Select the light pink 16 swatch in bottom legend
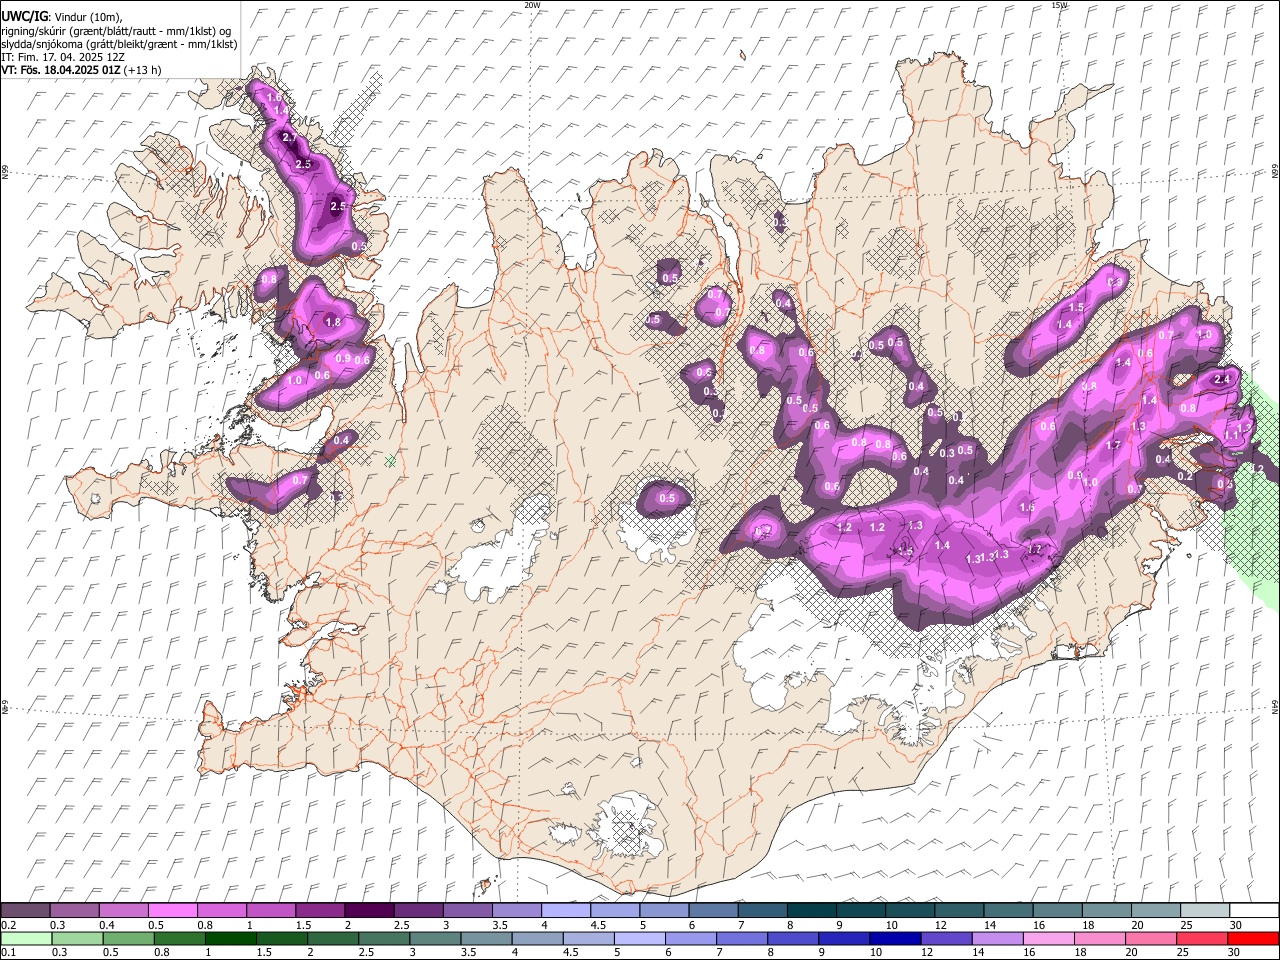 (1048, 939)
